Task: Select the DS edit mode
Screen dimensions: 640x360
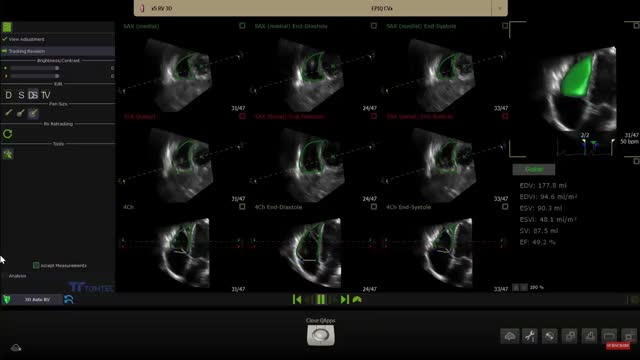Action: tap(33, 95)
